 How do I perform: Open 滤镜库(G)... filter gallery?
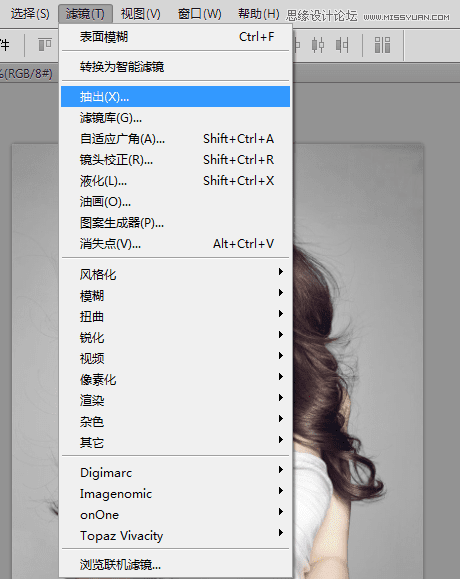pos(176,118)
